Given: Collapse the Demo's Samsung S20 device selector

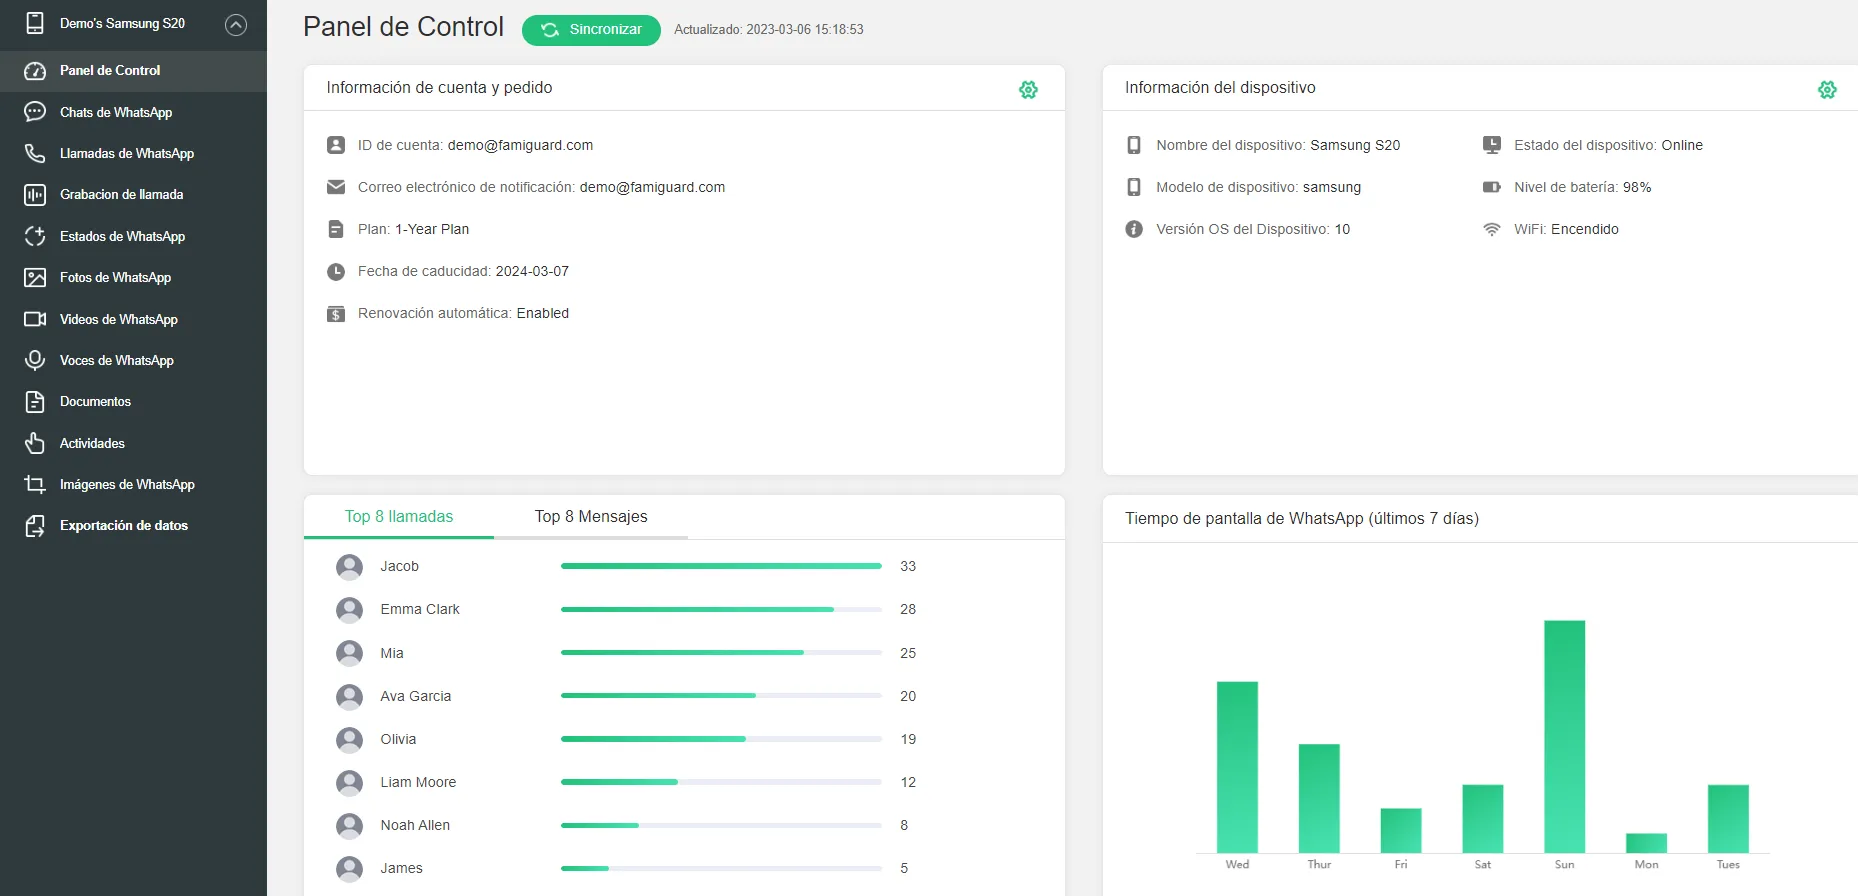Looking at the screenshot, I should pyautogui.click(x=236, y=25).
